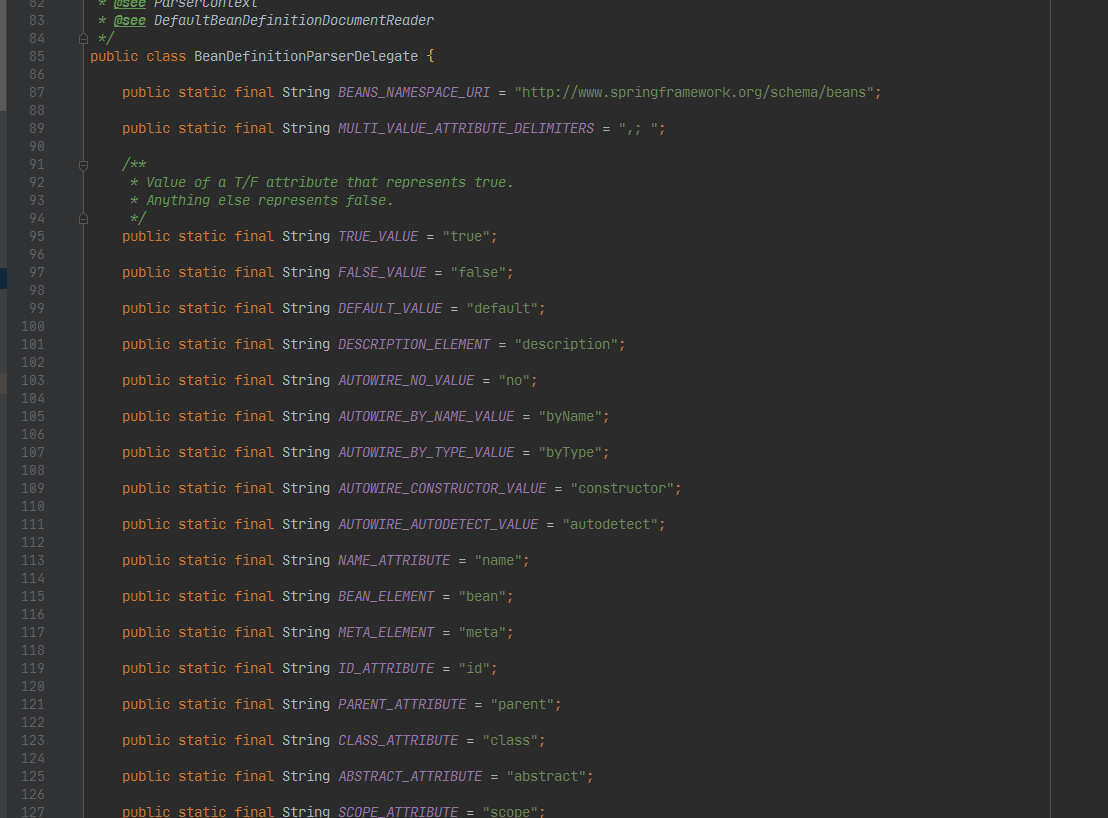The width and height of the screenshot is (1108, 818).
Task: Click the TRUE_VALUE constant name
Action: tap(378, 237)
